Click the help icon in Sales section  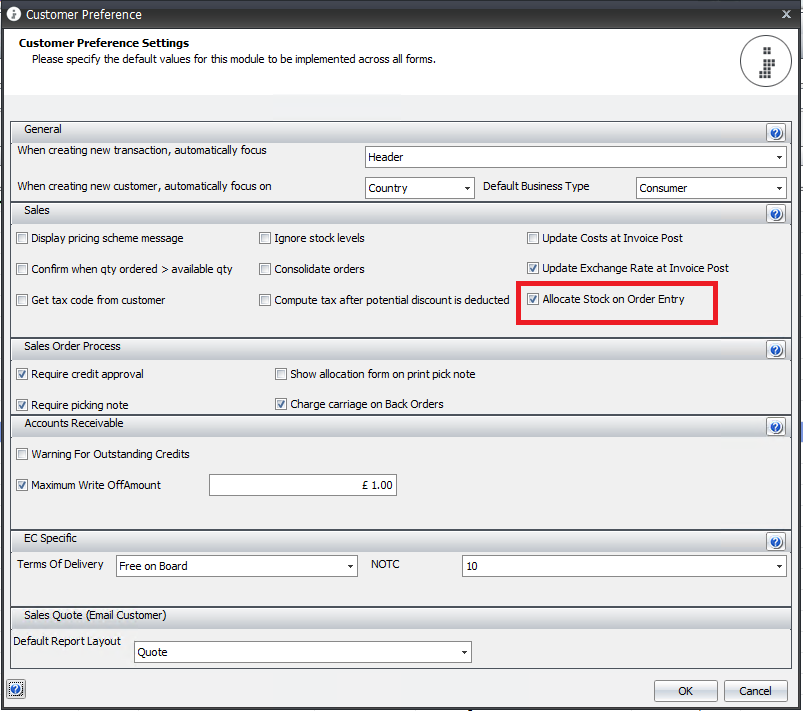coord(776,214)
